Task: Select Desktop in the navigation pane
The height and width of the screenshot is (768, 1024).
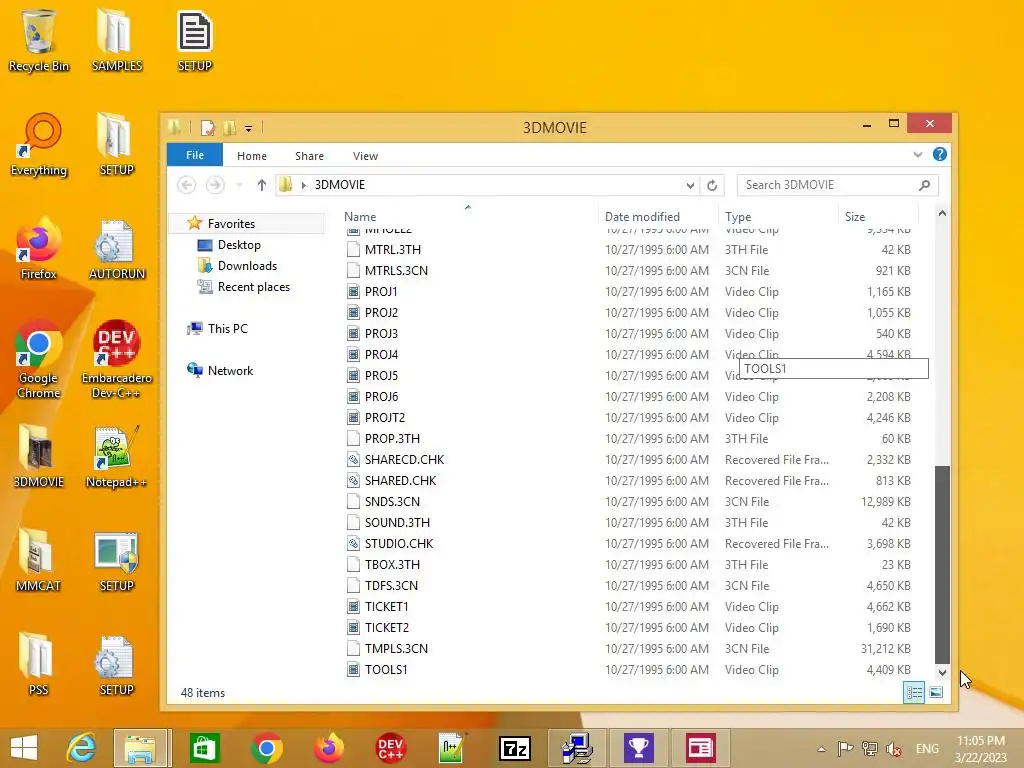Action: (x=239, y=245)
